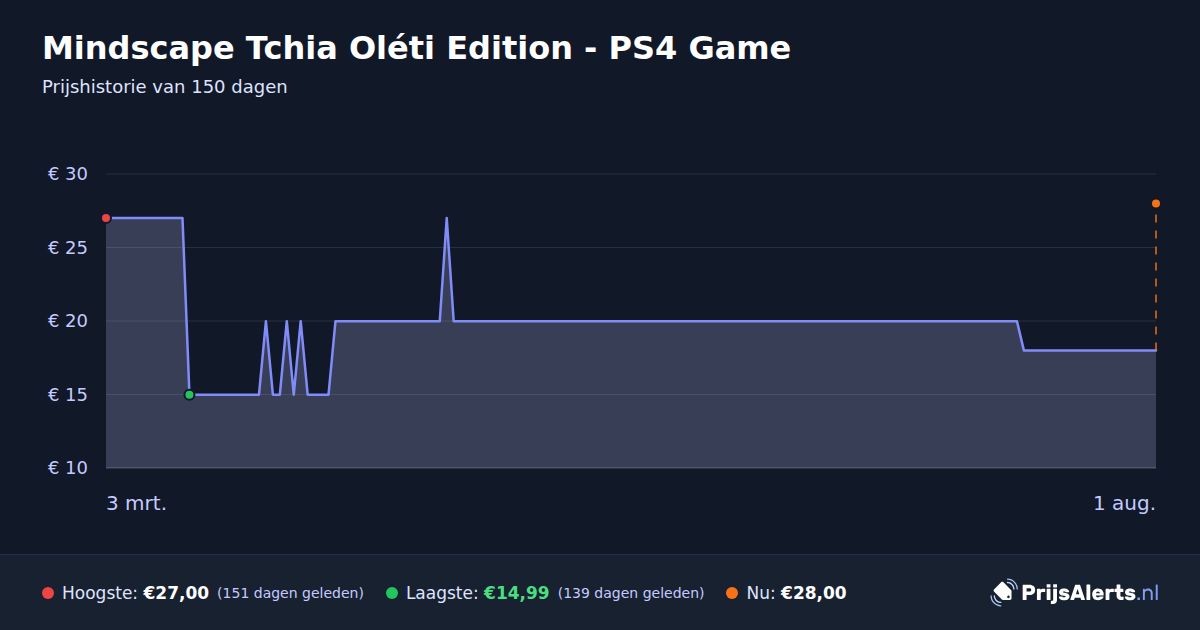Click the €14,99 lowest price value
Screen dimensions: 1200x630
click(516, 593)
